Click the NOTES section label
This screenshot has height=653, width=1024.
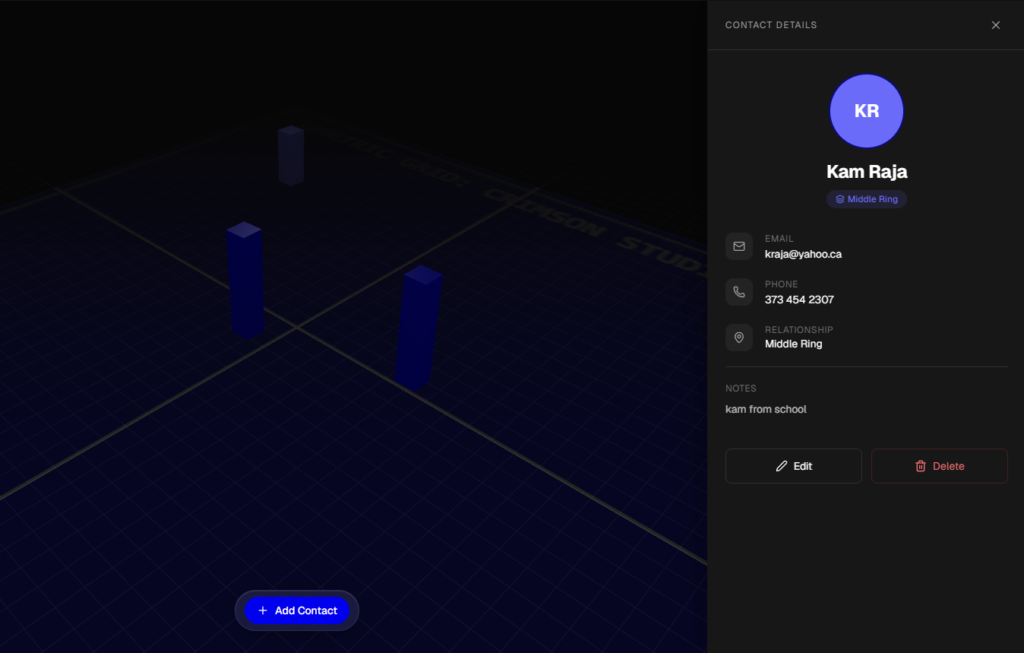click(741, 389)
